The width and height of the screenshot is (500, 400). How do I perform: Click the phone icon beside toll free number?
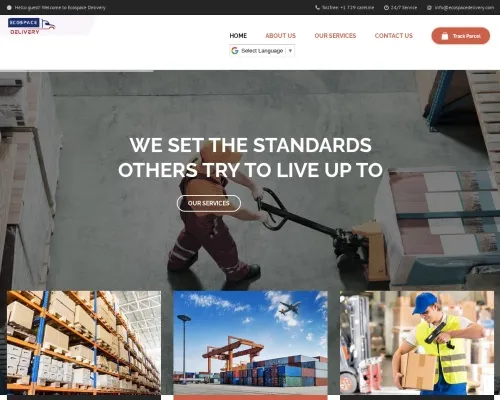(x=317, y=7)
